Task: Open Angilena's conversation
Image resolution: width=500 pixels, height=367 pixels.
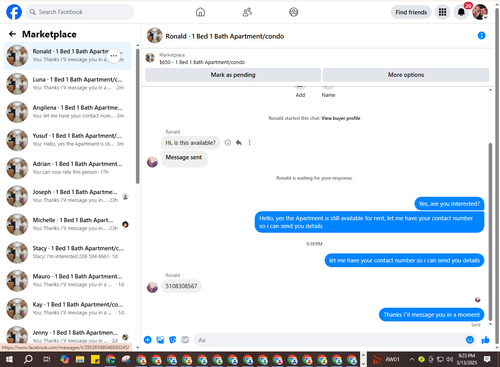Action: pos(67,112)
